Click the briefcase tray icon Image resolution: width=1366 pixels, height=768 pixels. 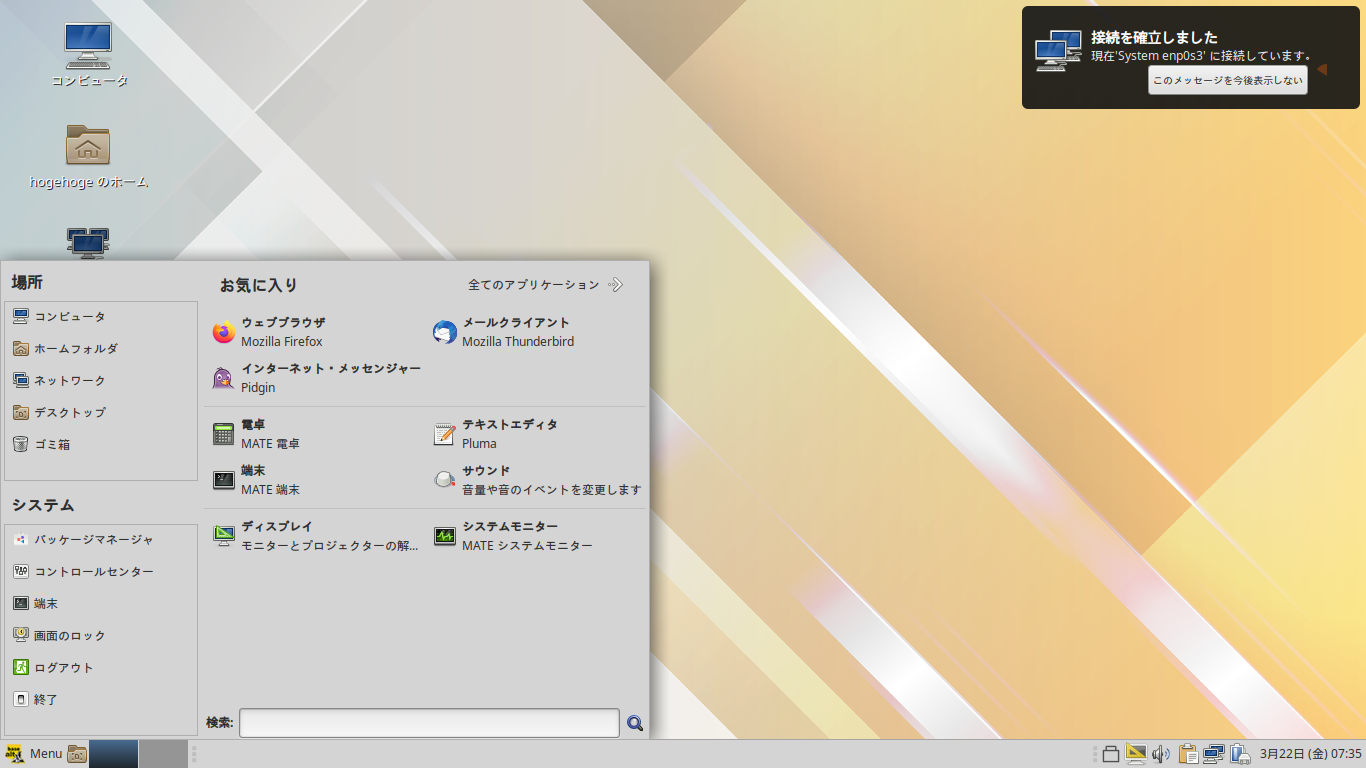pos(1111,754)
